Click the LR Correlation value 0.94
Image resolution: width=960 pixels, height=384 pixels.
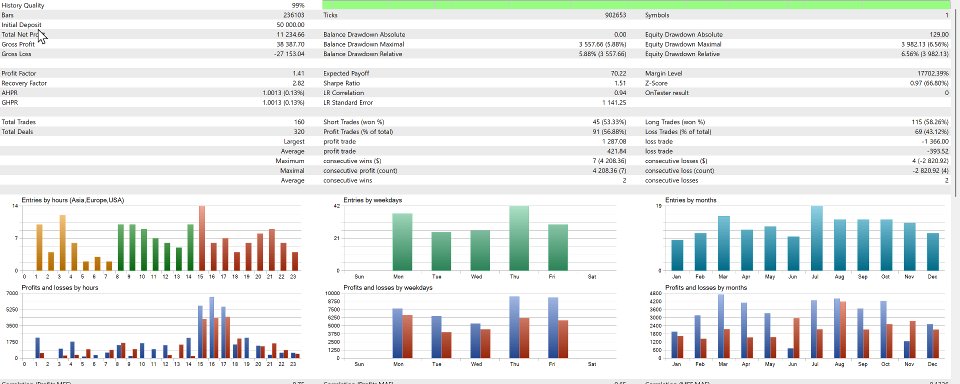click(620, 93)
